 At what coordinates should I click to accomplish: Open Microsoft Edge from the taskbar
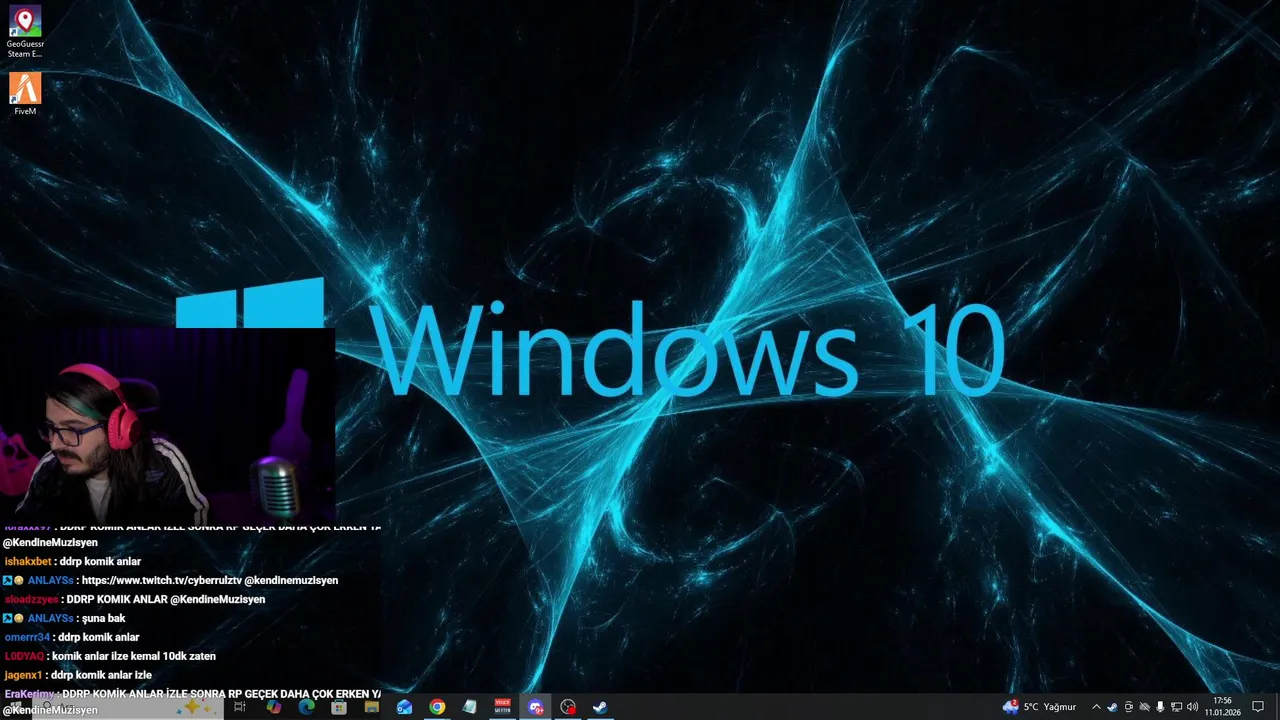click(306, 707)
